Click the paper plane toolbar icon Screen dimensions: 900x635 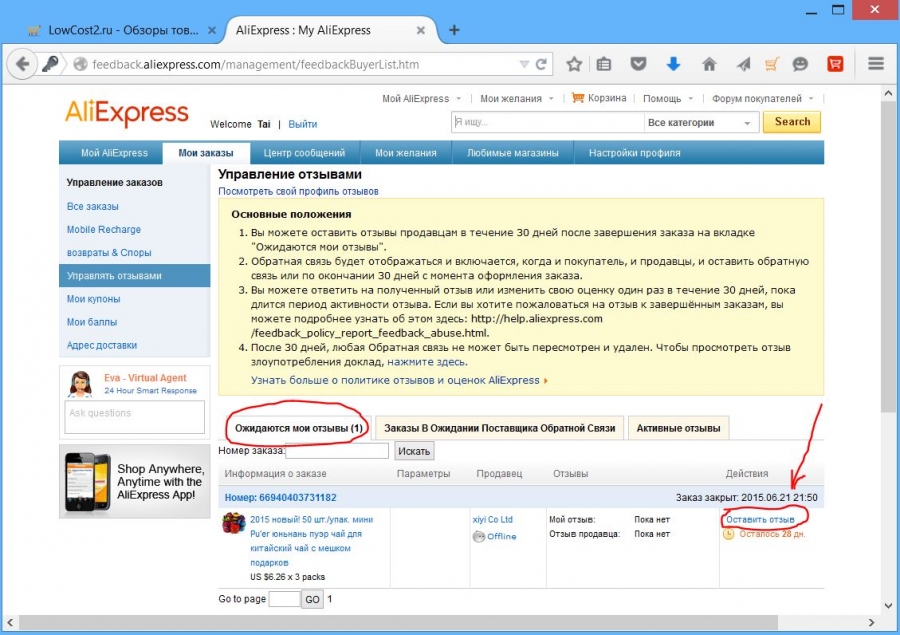coord(743,64)
